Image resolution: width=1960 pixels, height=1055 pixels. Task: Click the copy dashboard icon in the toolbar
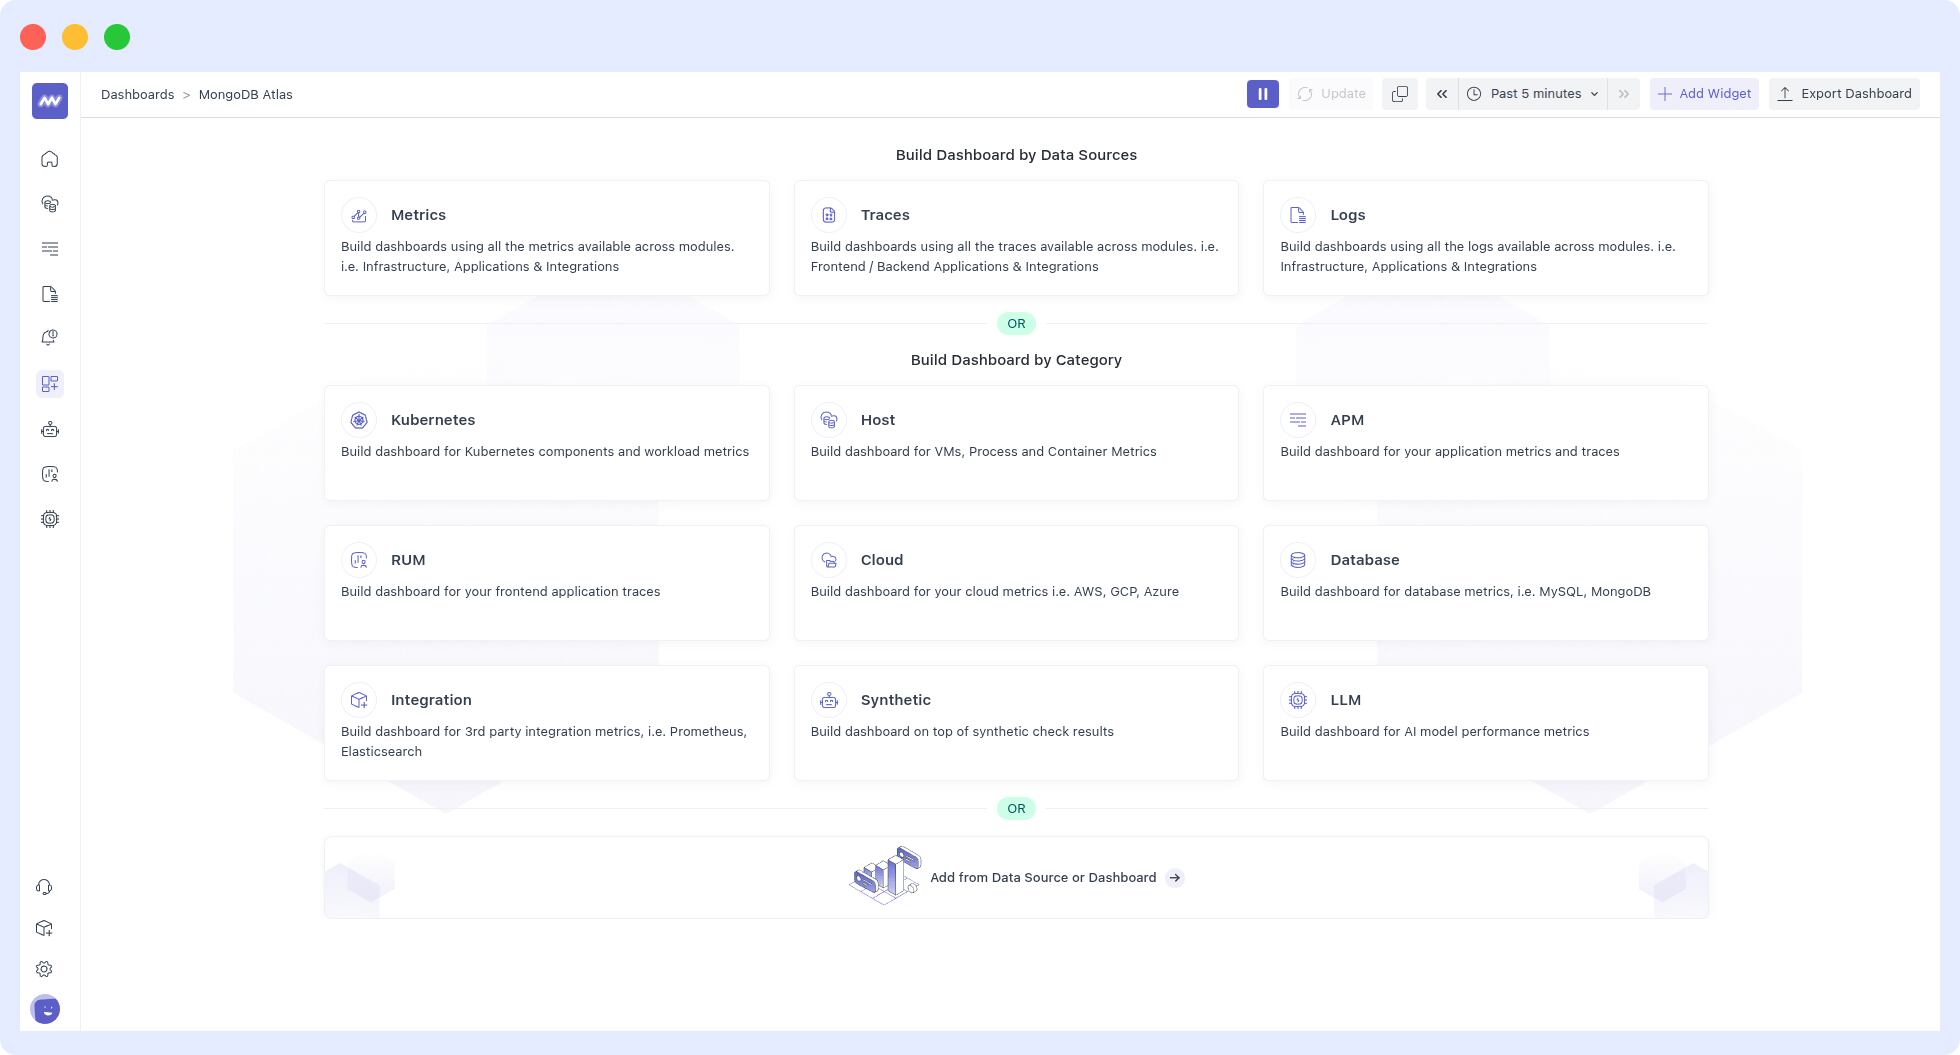[1399, 93]
